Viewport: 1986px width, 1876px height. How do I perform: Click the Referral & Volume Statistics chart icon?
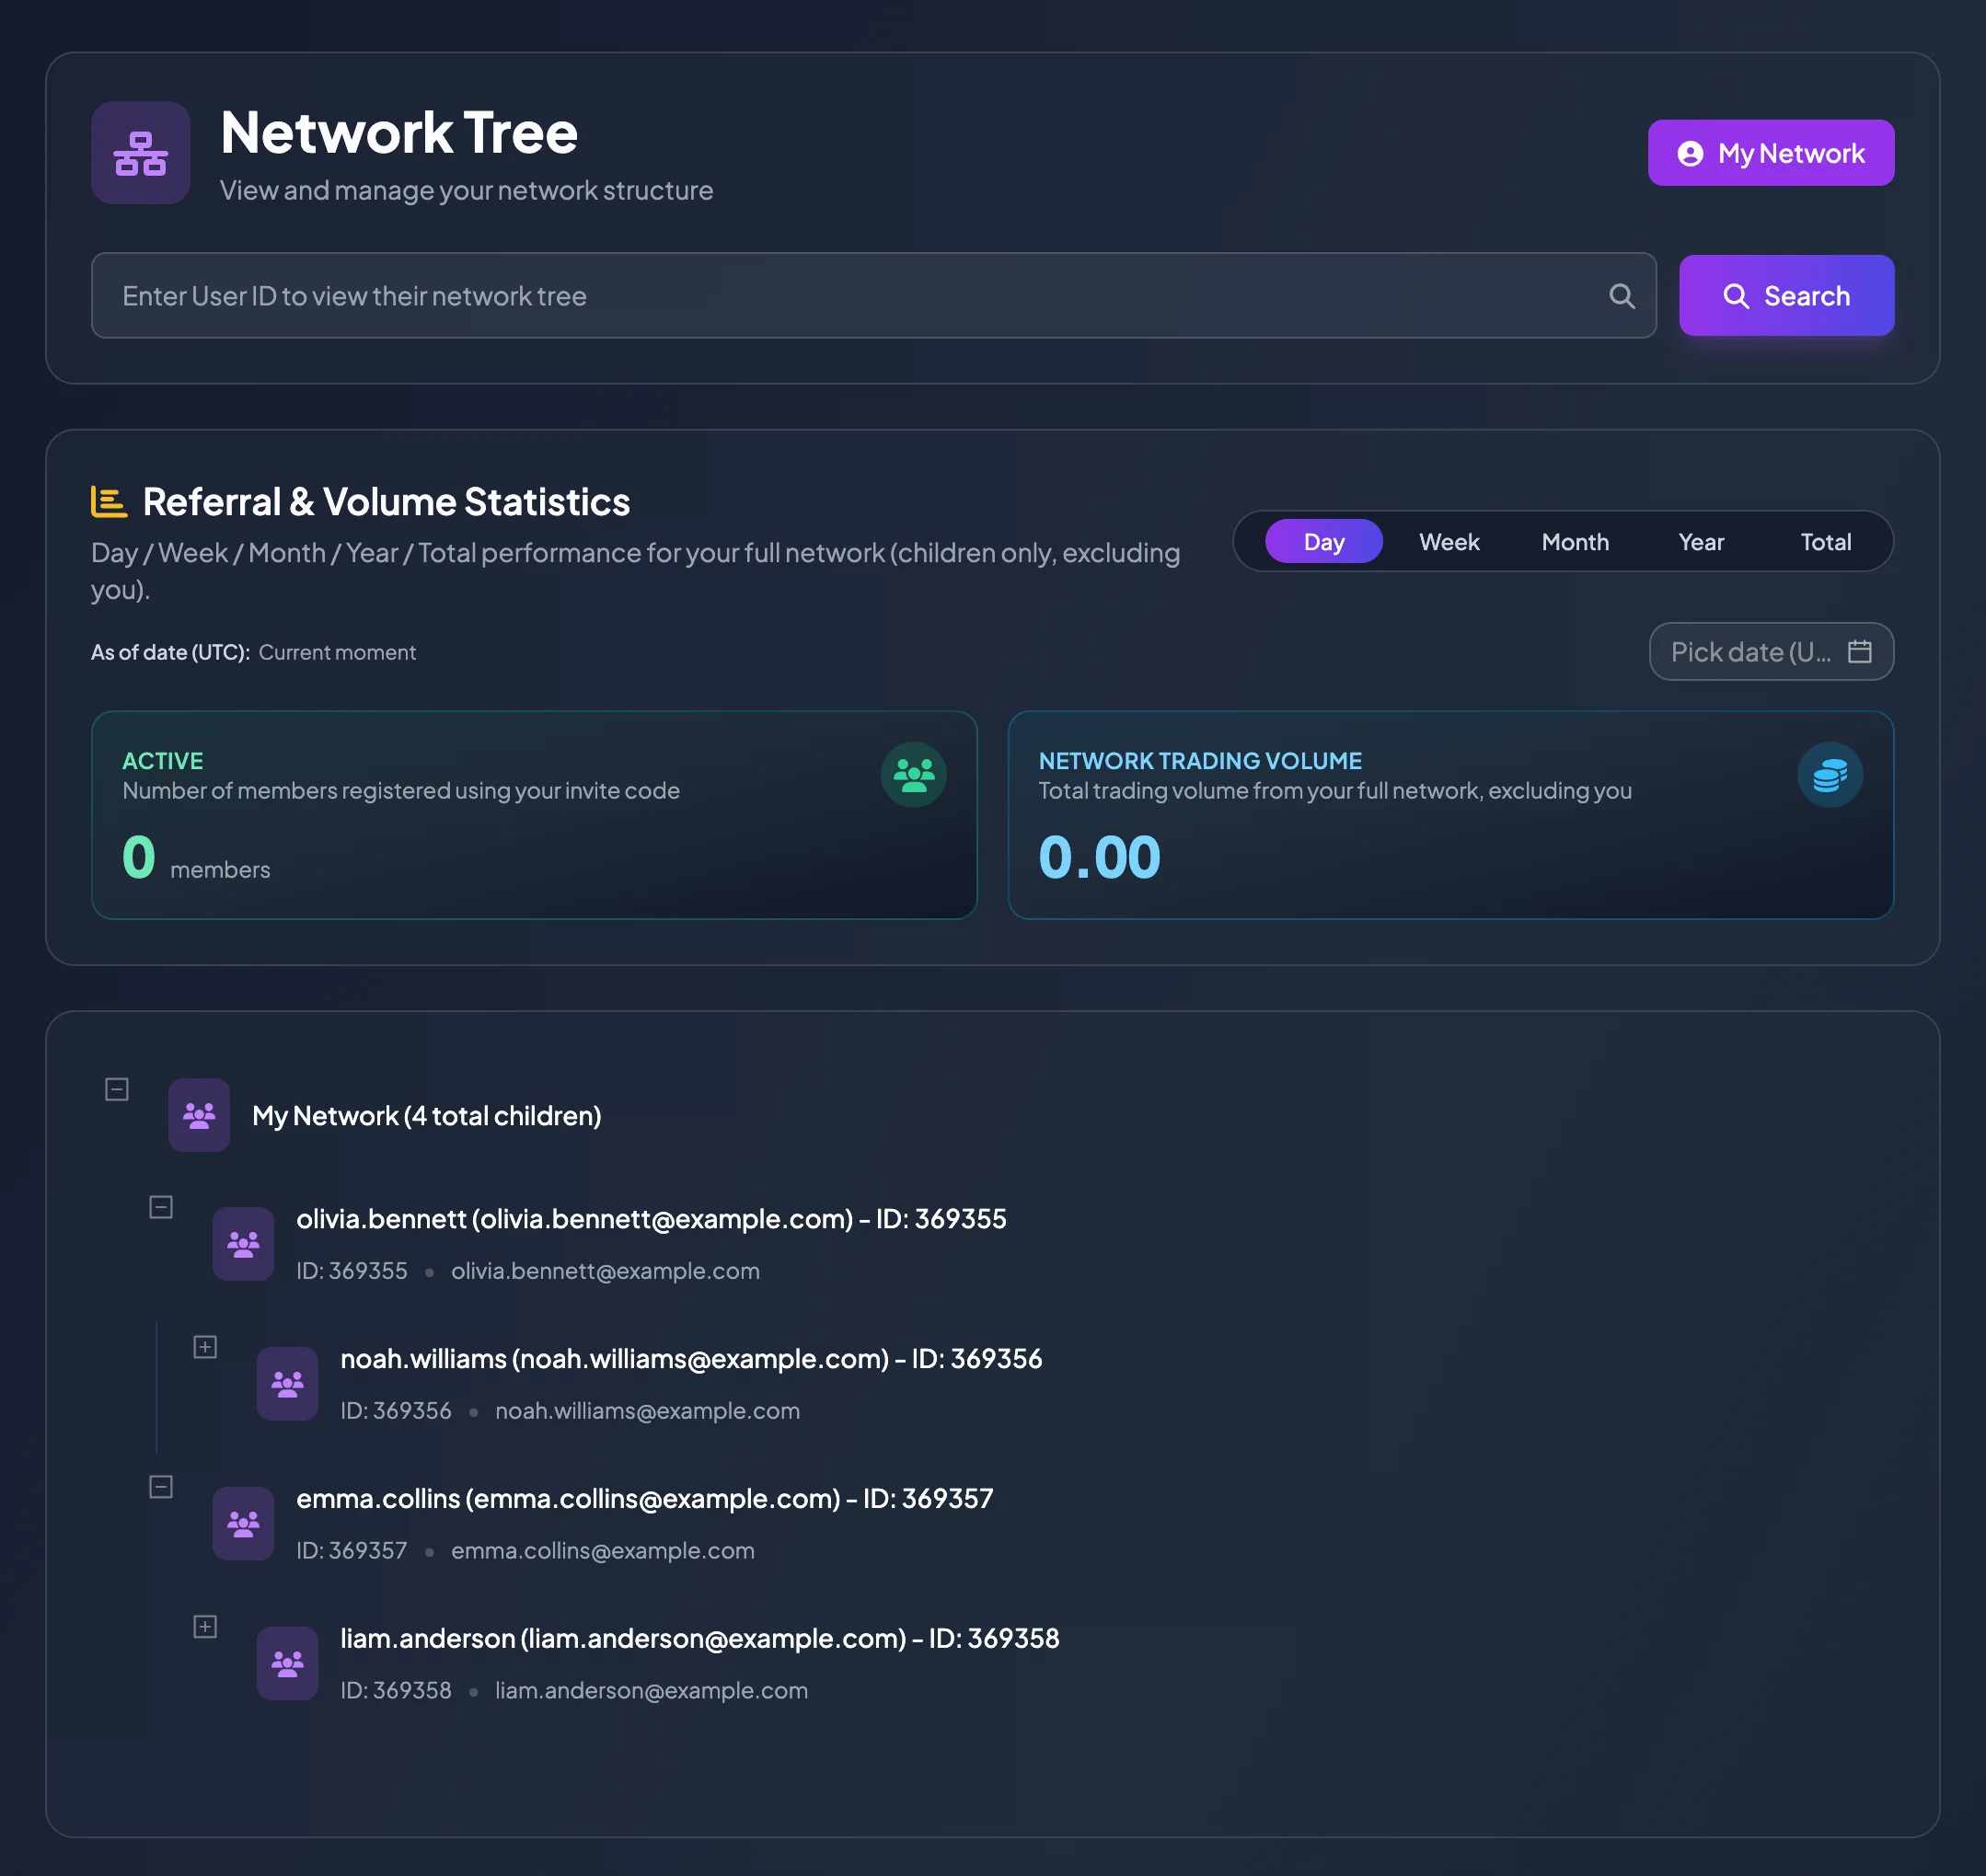pyautogui.click(x=109, y=502)
